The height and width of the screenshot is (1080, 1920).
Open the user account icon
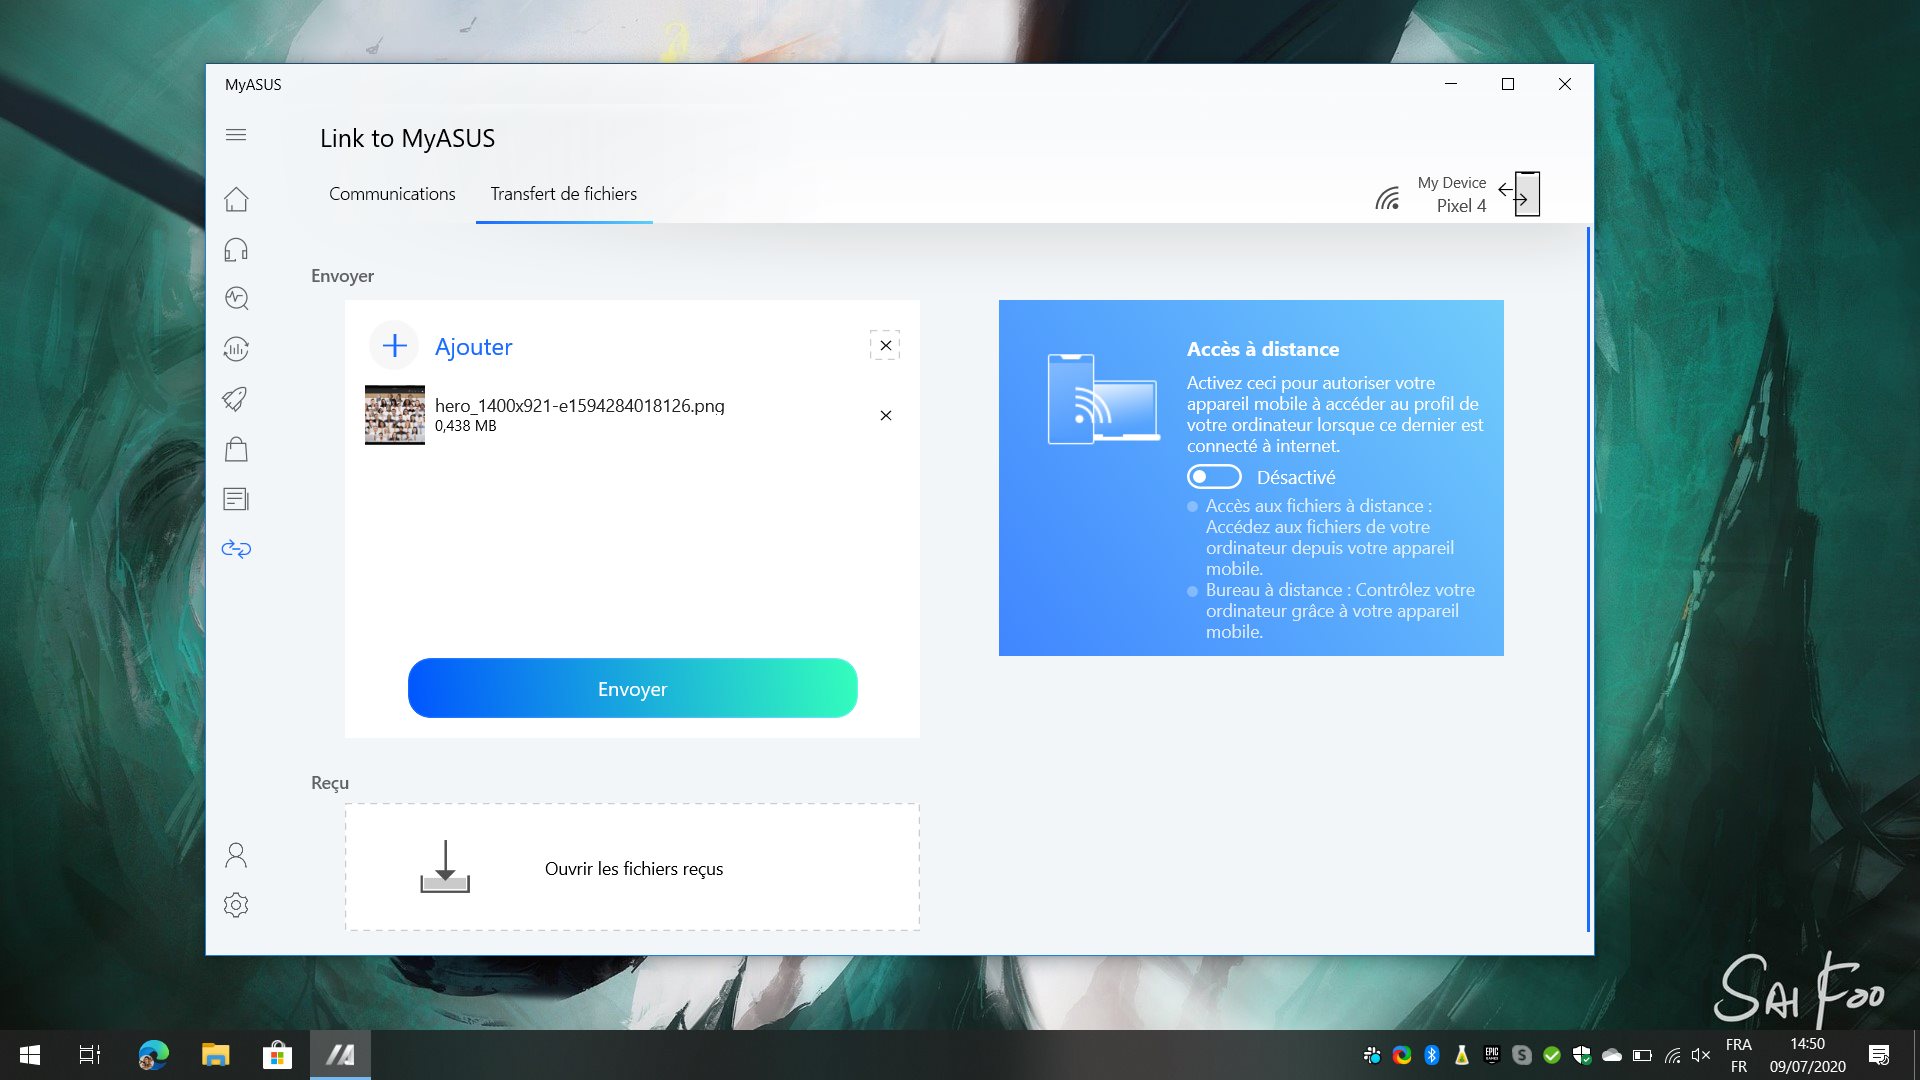click(x=236, y=855)
